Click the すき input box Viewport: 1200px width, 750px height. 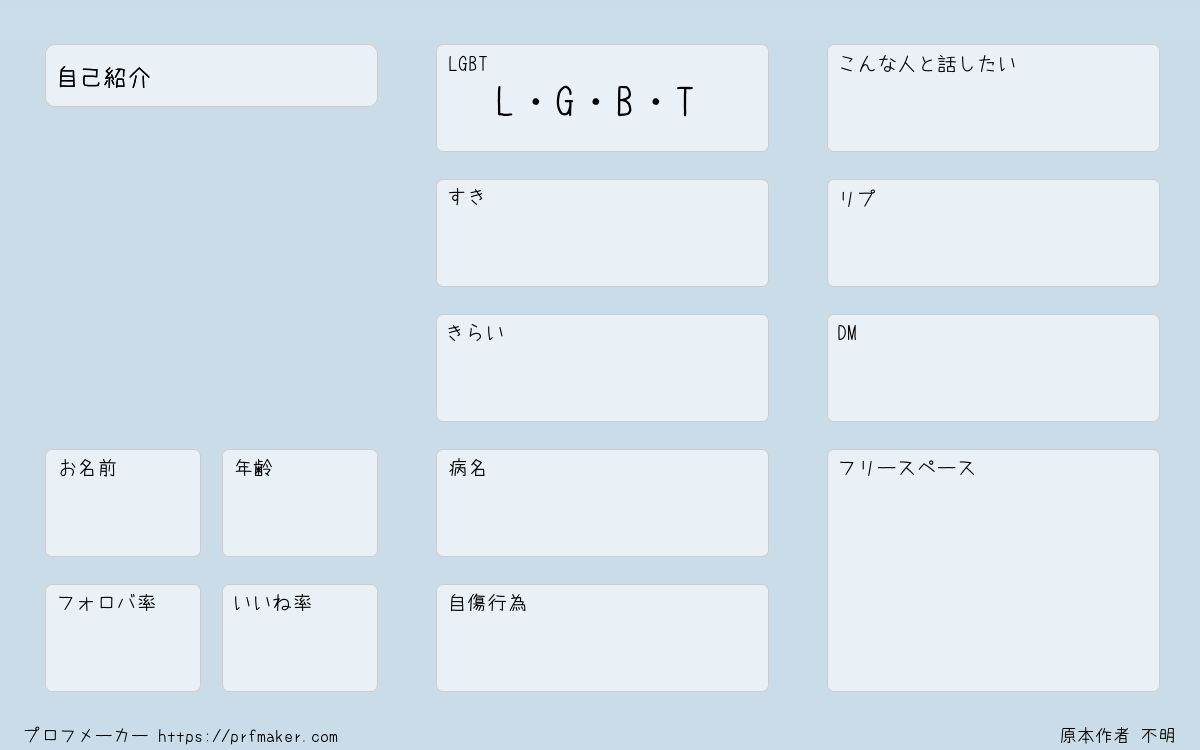(602, 233)
